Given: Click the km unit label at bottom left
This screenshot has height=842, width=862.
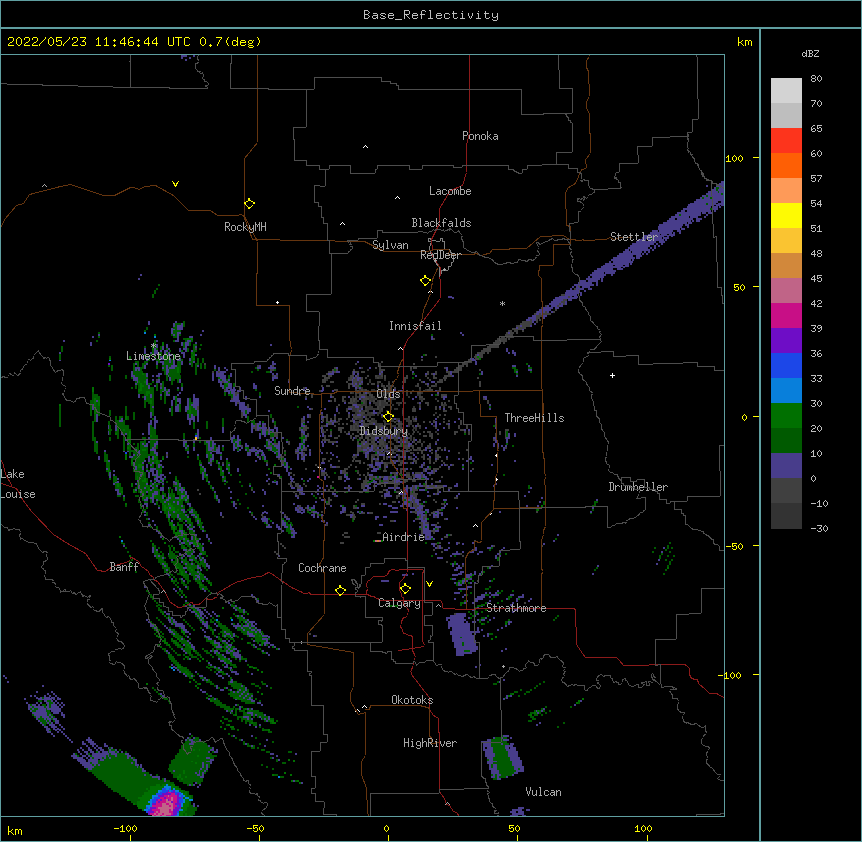Looking at the screenshot, I should pyautogui.click(x=15, y=830).
